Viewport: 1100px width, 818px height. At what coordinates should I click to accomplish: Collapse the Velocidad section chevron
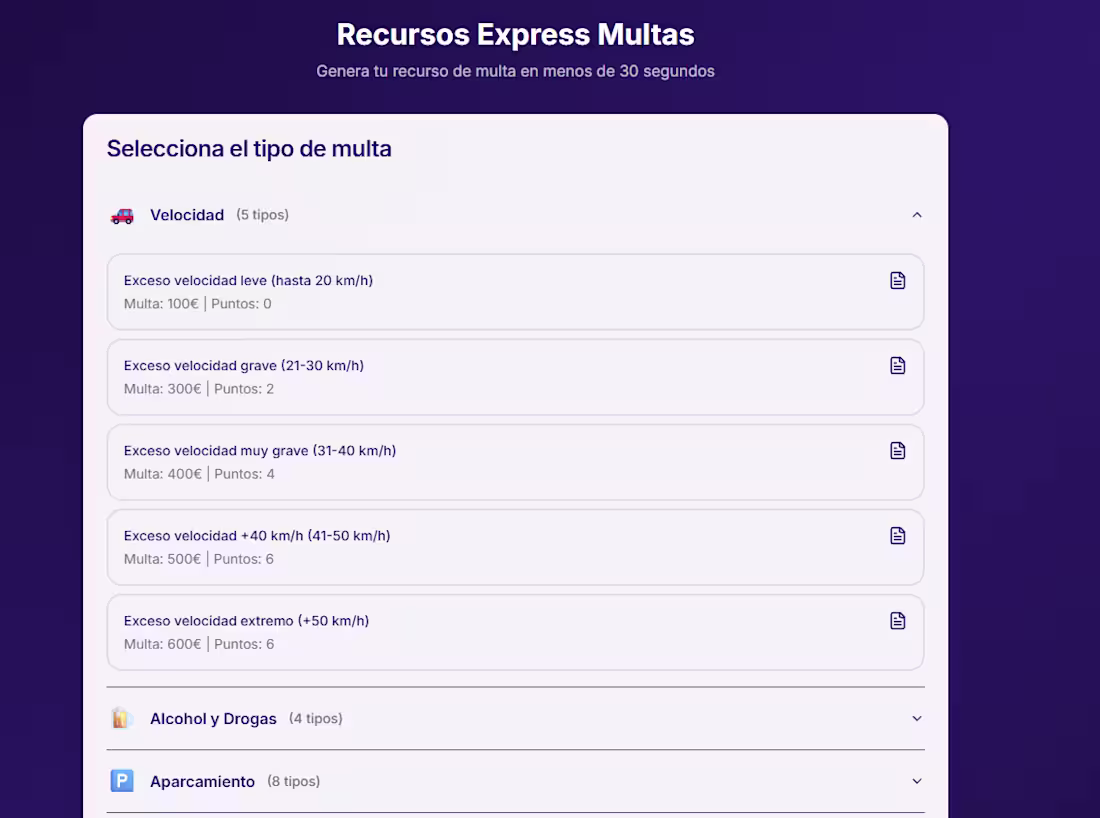pyautogui.click(x=917, y=215)
